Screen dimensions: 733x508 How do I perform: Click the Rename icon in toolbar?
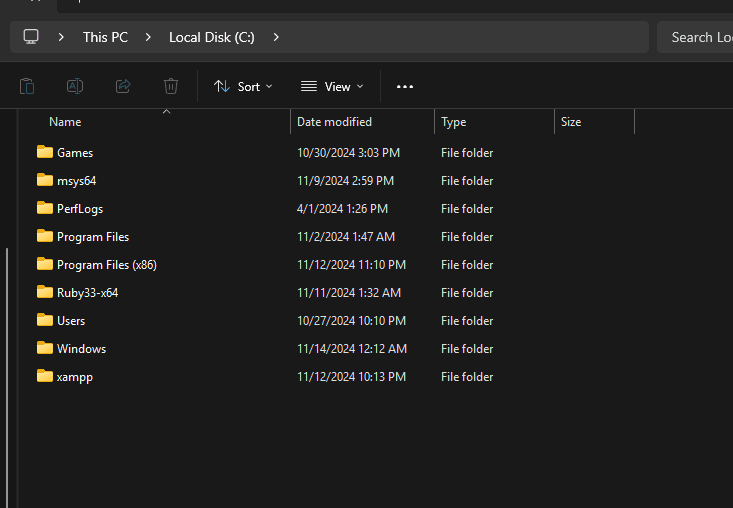75,86
